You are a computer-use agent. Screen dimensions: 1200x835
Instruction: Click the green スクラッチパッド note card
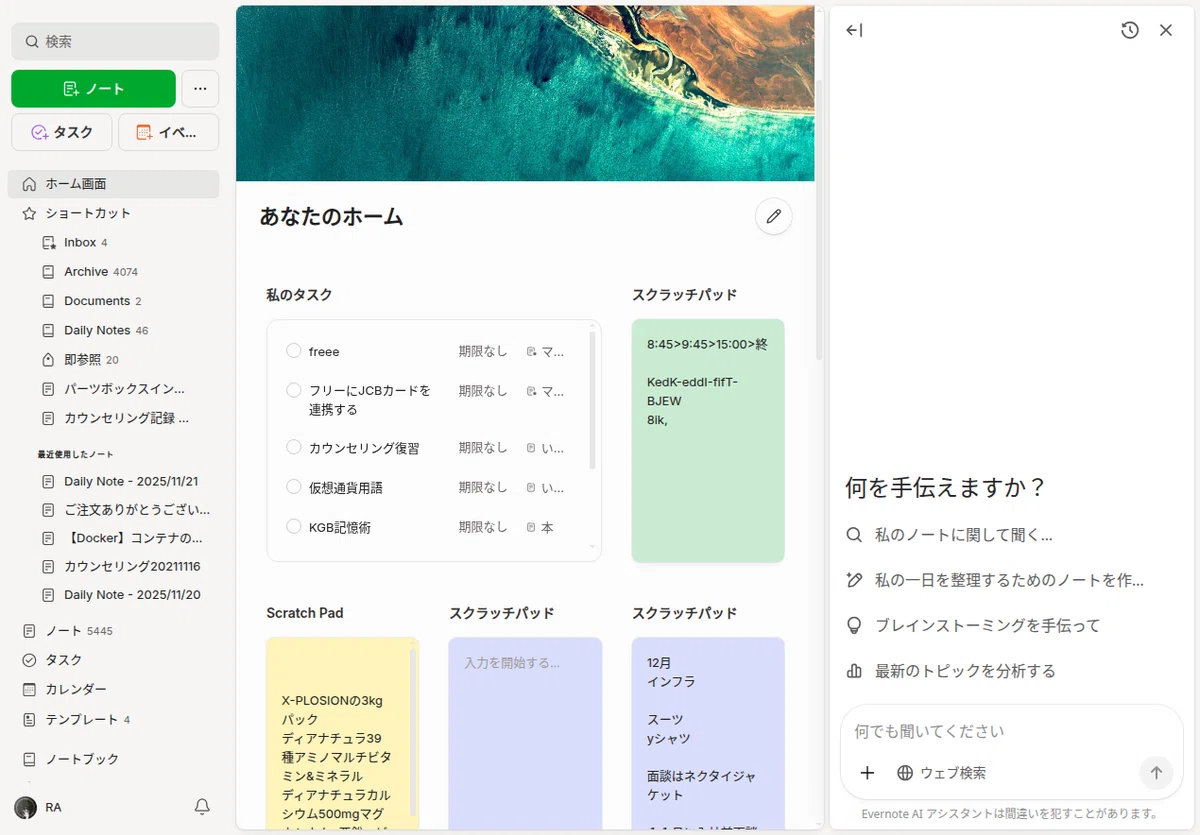(x=708, y=440)
